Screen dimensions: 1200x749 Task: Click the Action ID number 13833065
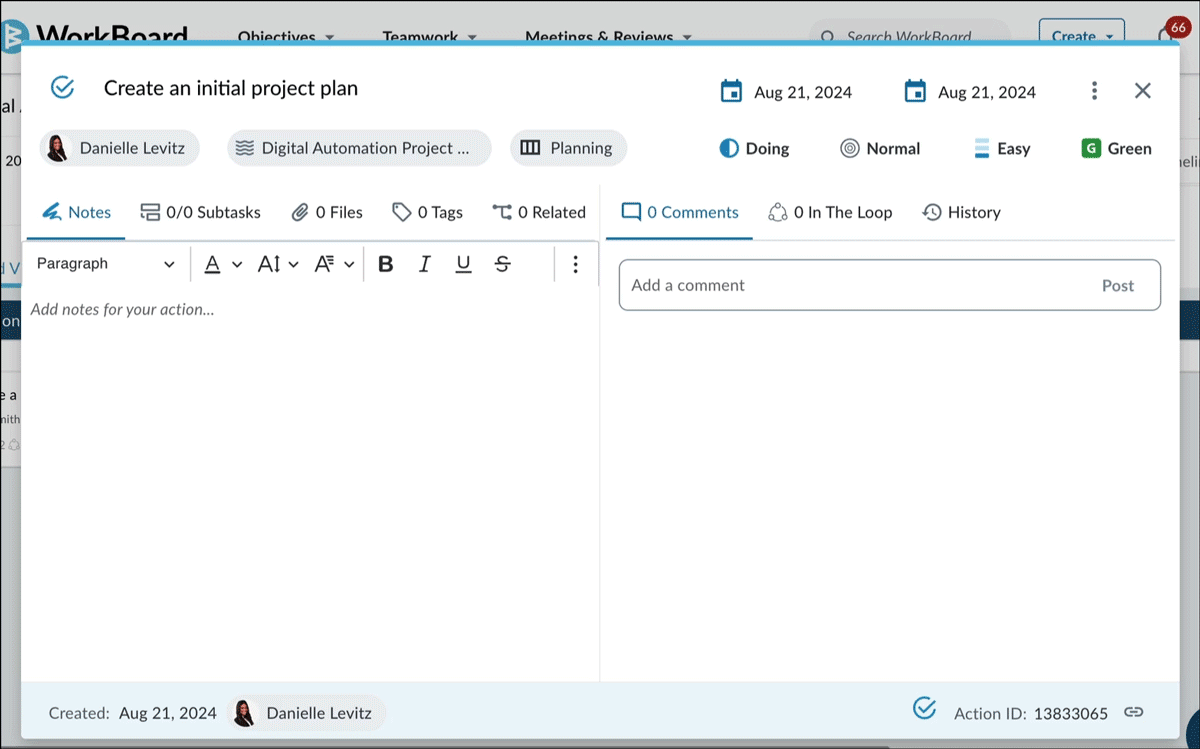pyautogui.click(x=1070, y=713)
